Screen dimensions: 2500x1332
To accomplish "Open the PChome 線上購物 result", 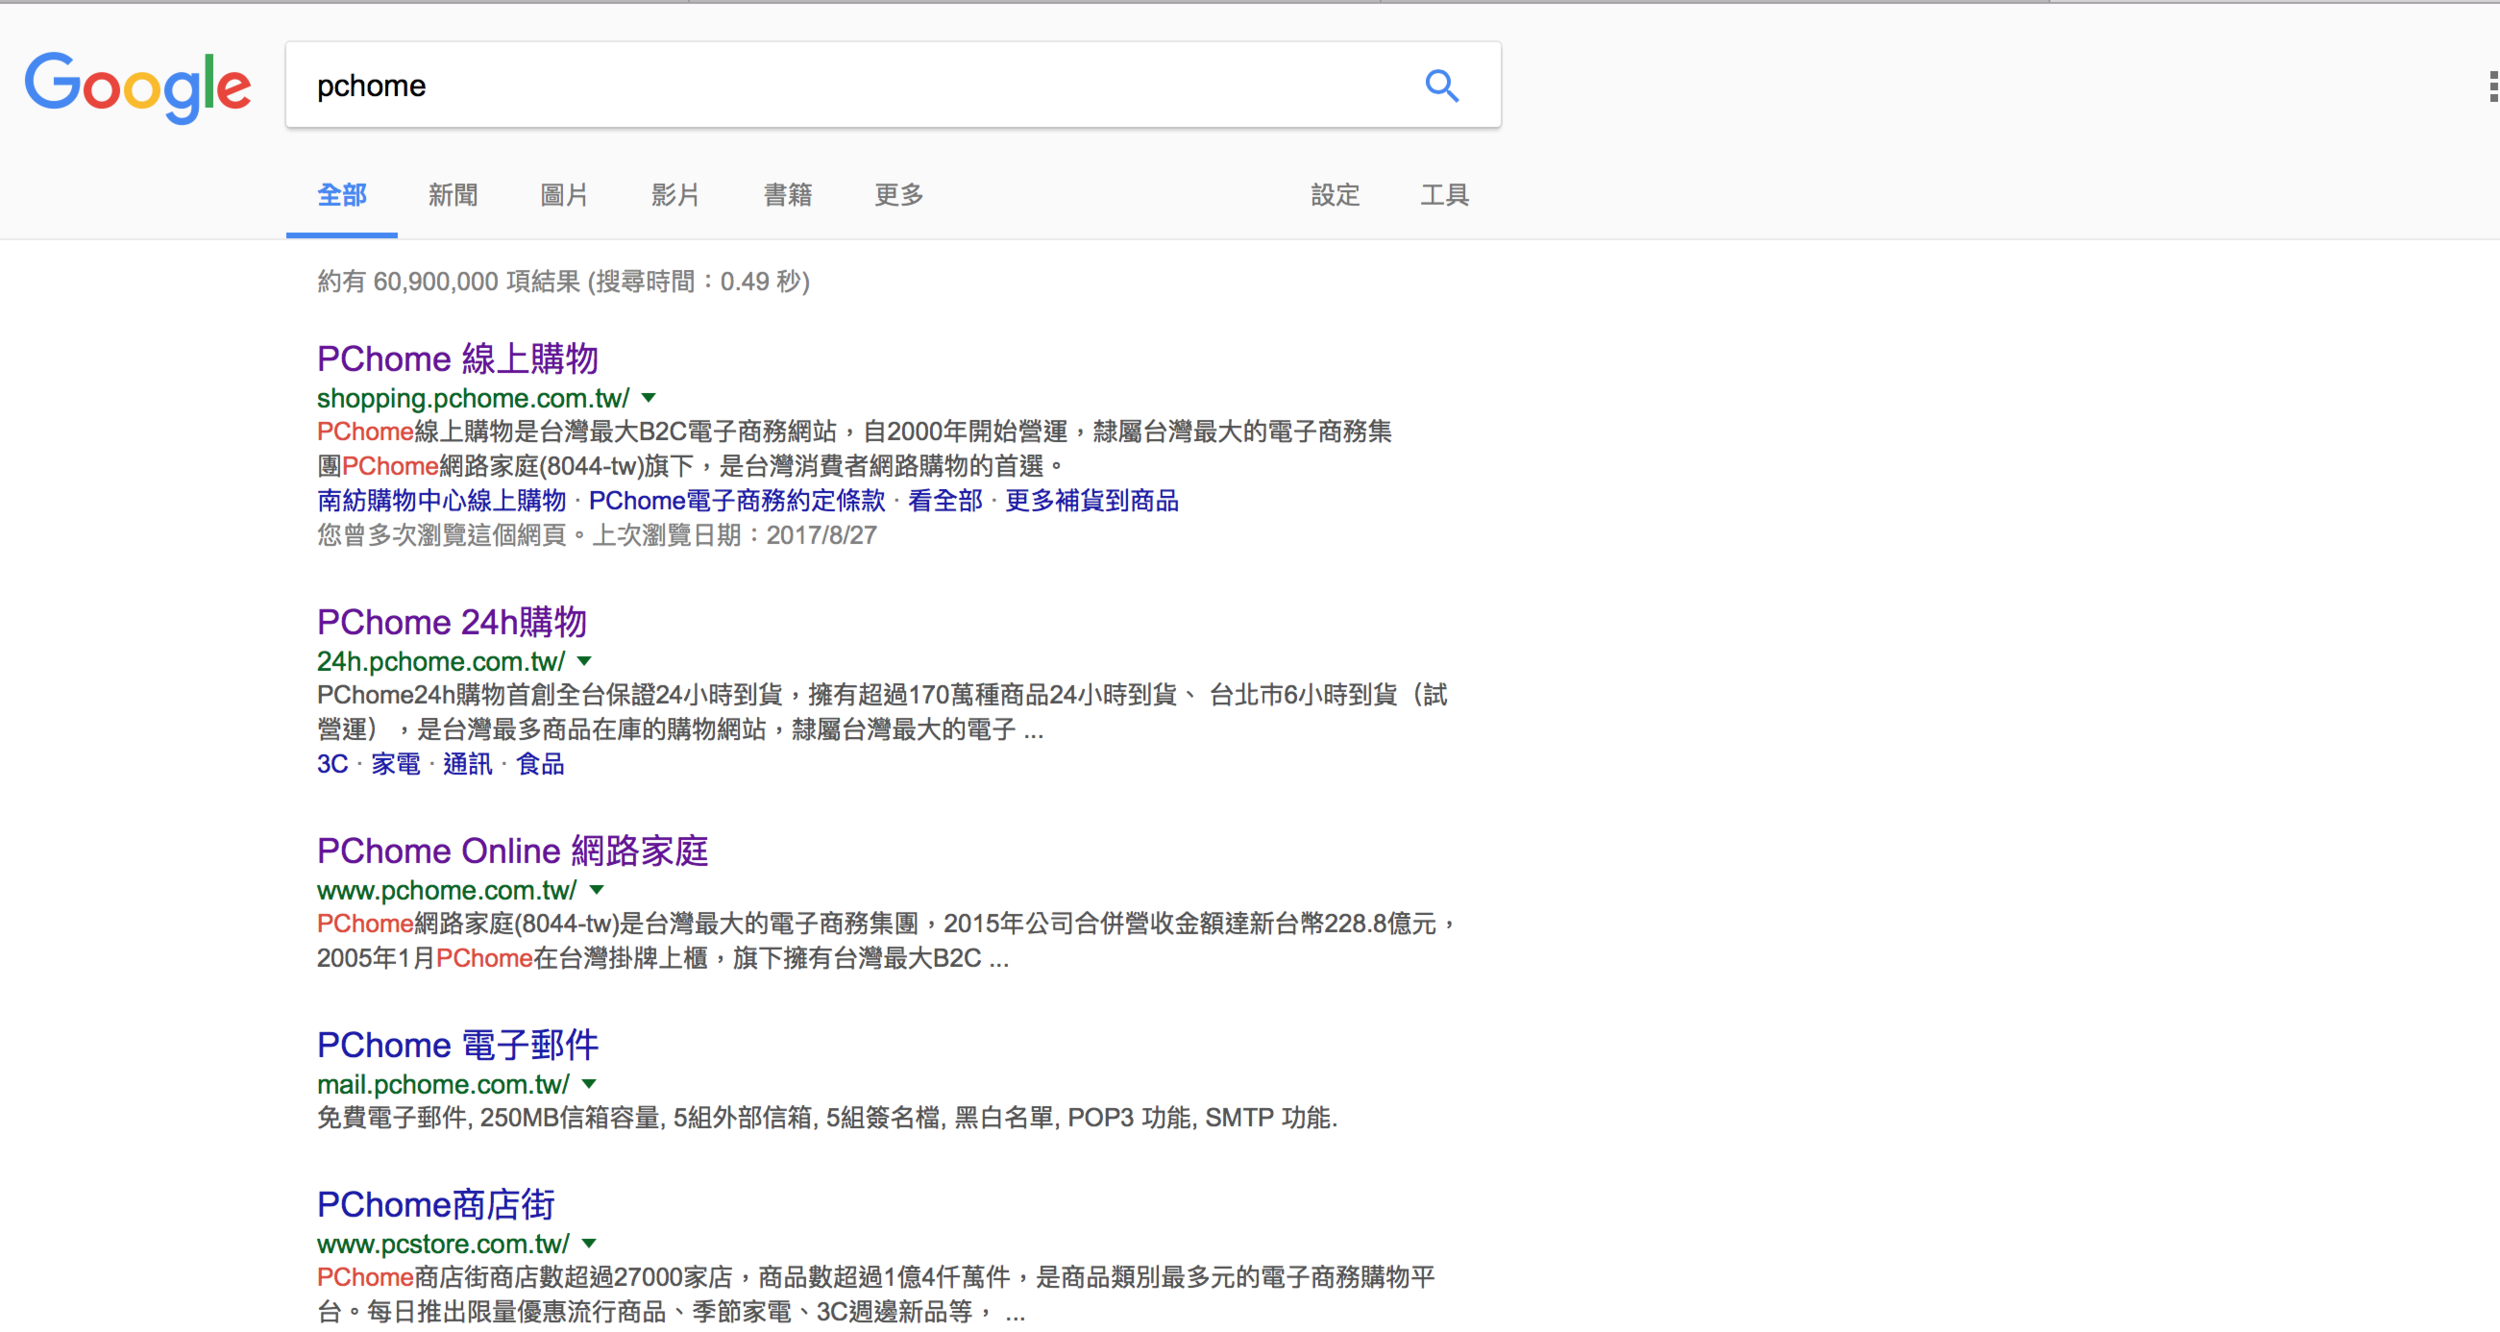I will point(457,358).
